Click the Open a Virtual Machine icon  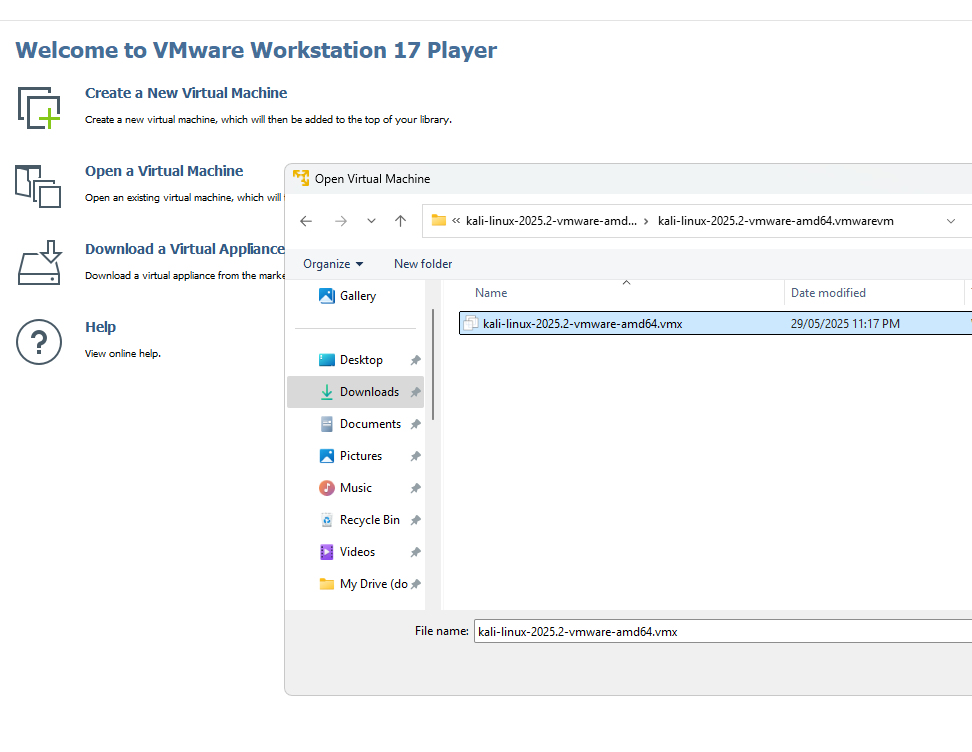click(38, 186)
